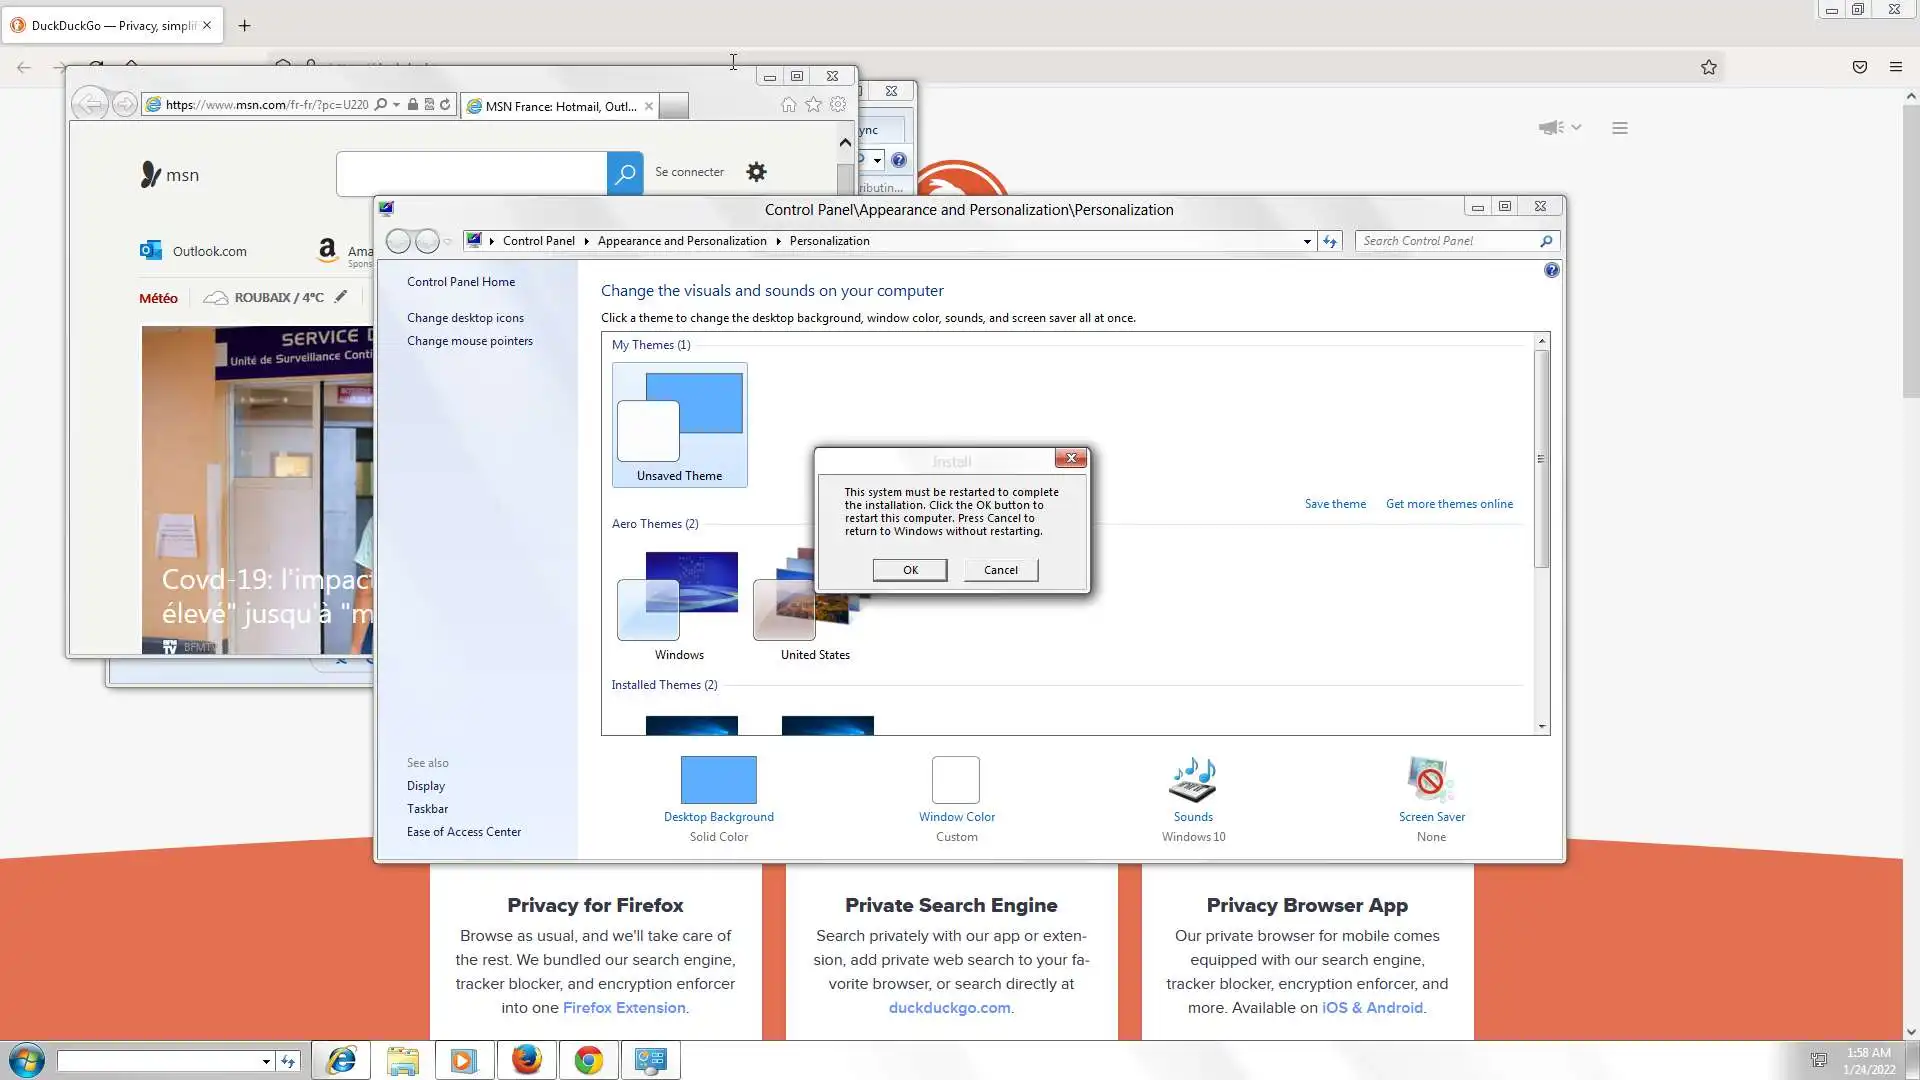Click the Control Panel address refresh icon
This screenshot has width=1920, height=1080.
(1330, 241)
